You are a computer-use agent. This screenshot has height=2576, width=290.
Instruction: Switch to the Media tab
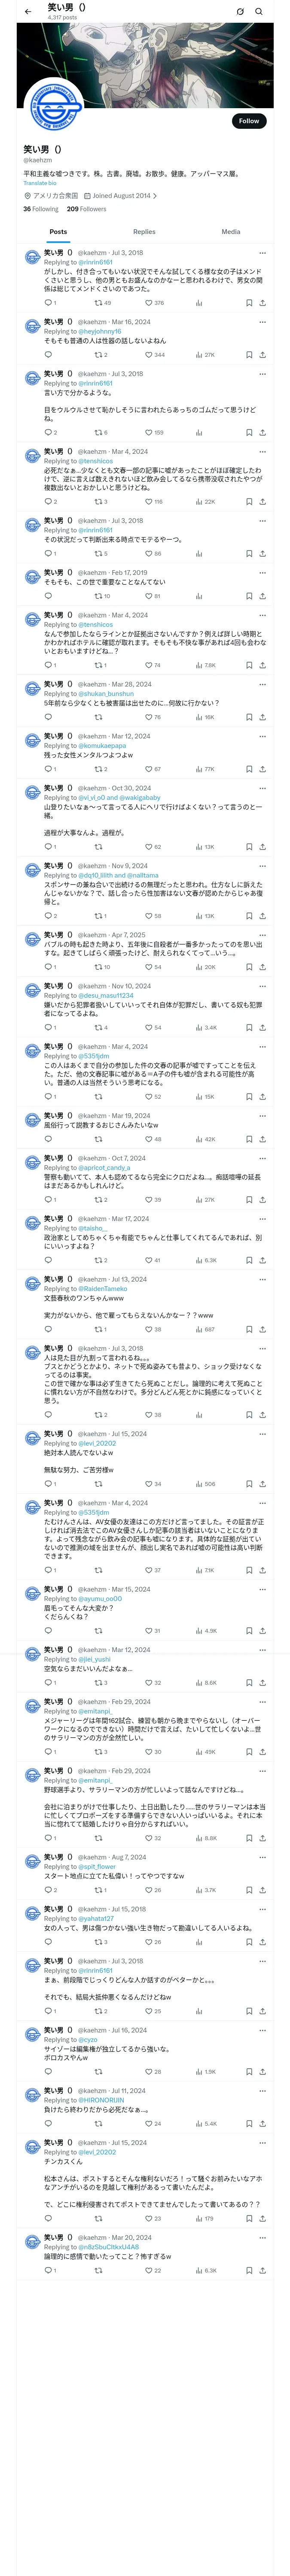[x=230, y=232]
